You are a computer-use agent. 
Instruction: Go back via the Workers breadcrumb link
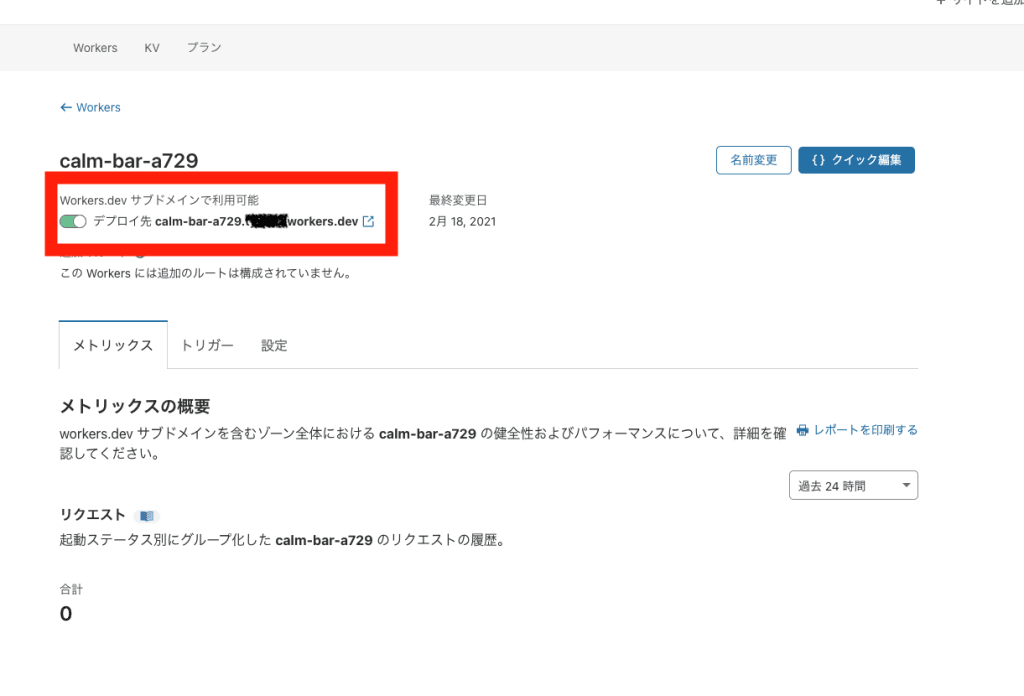99,107
